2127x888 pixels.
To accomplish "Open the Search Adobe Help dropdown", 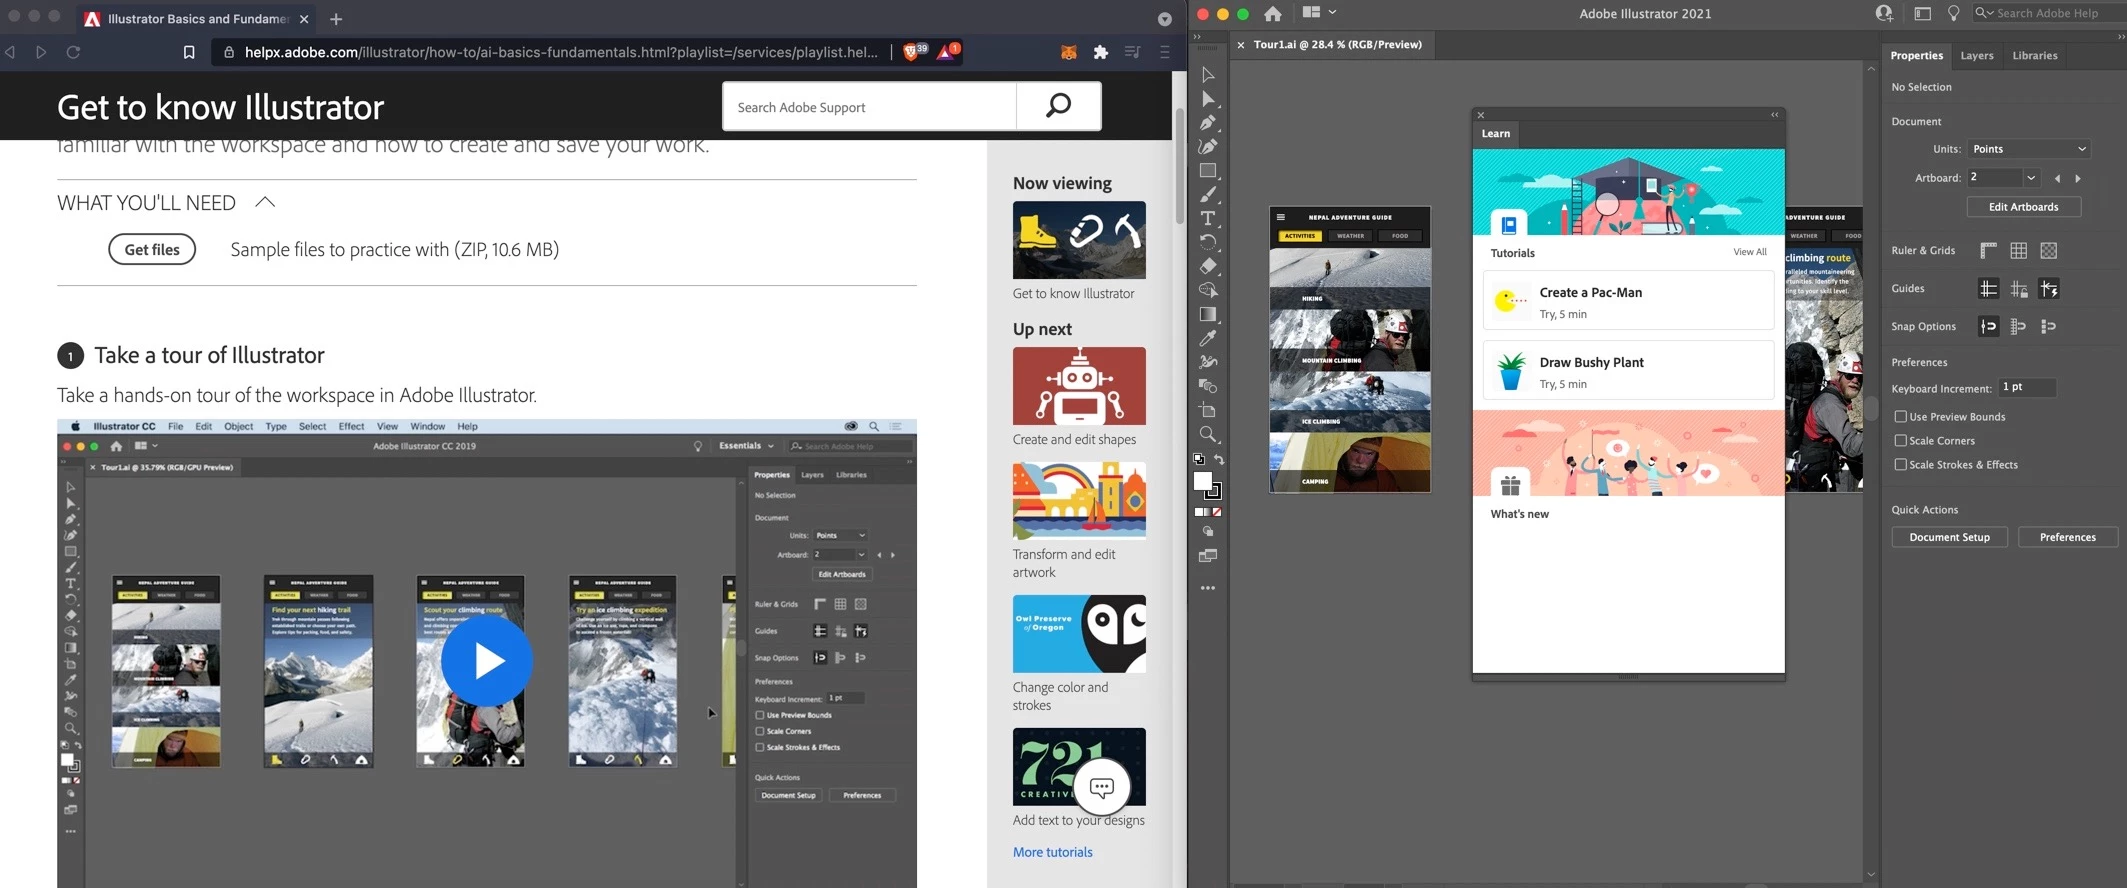I will tap(1984, 13).
